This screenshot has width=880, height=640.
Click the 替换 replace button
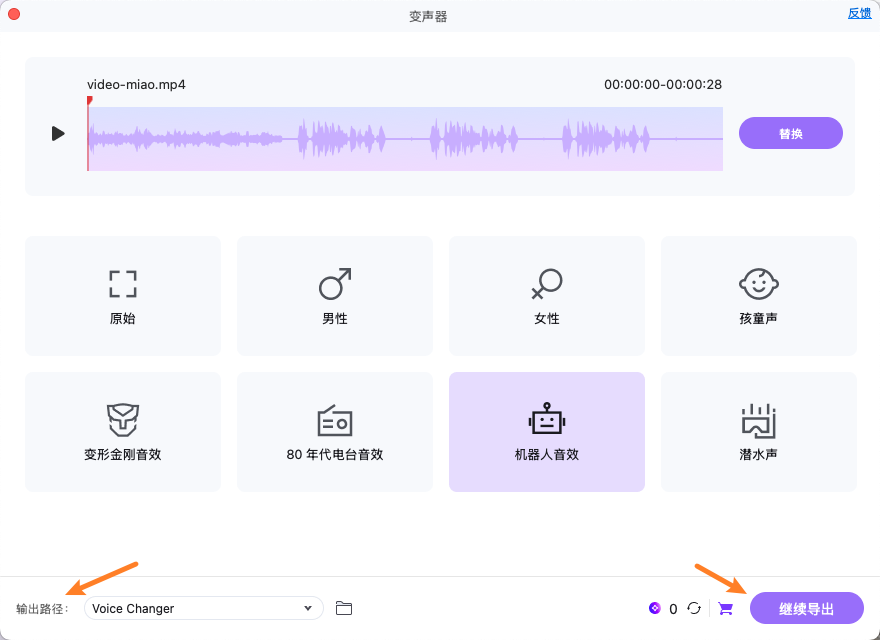(x=790, y=132)
